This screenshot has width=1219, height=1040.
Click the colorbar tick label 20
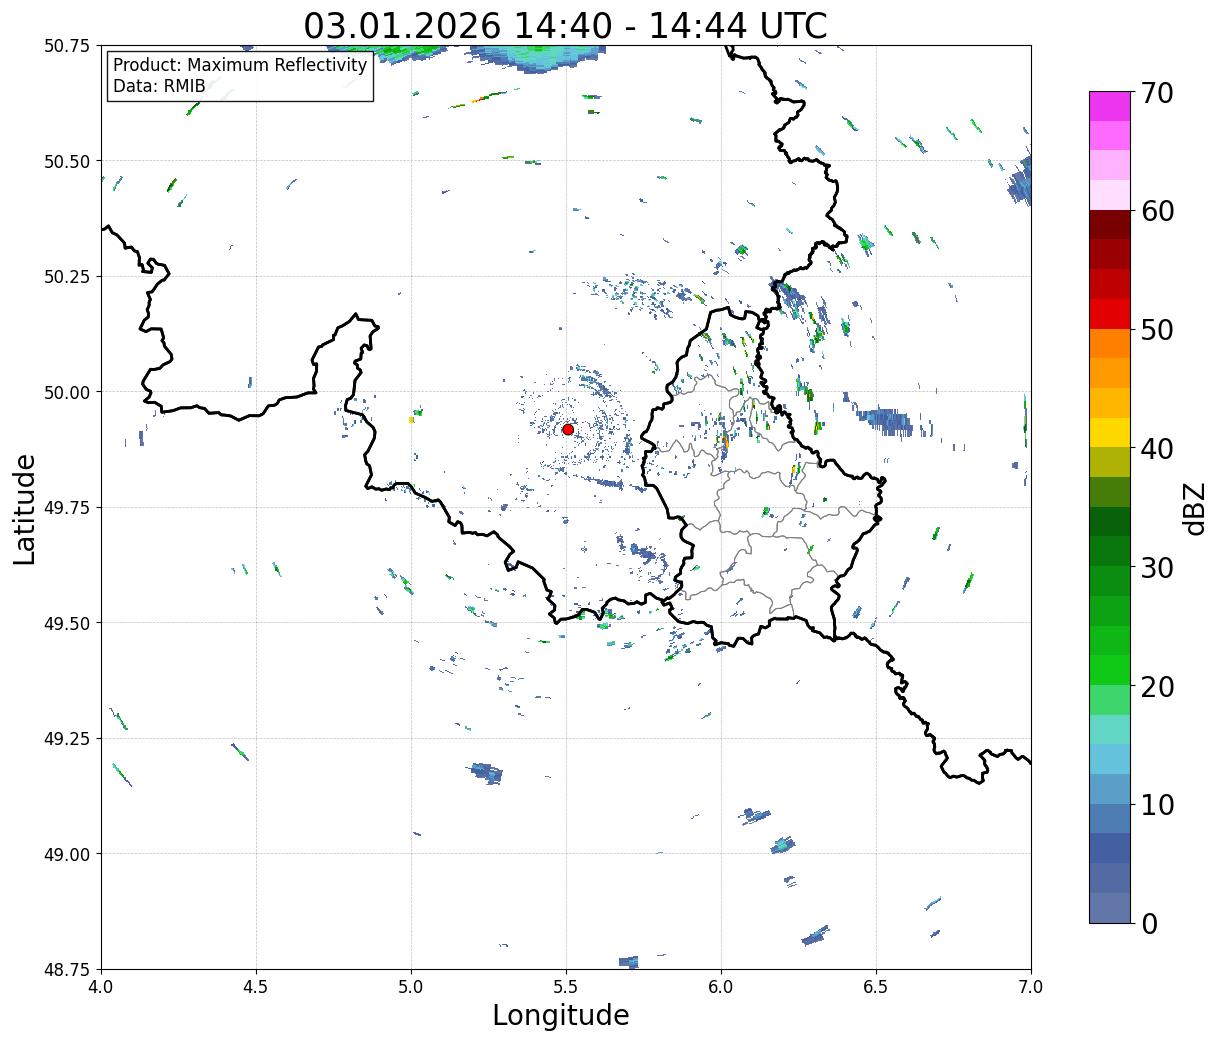[x=1157, y=687]
